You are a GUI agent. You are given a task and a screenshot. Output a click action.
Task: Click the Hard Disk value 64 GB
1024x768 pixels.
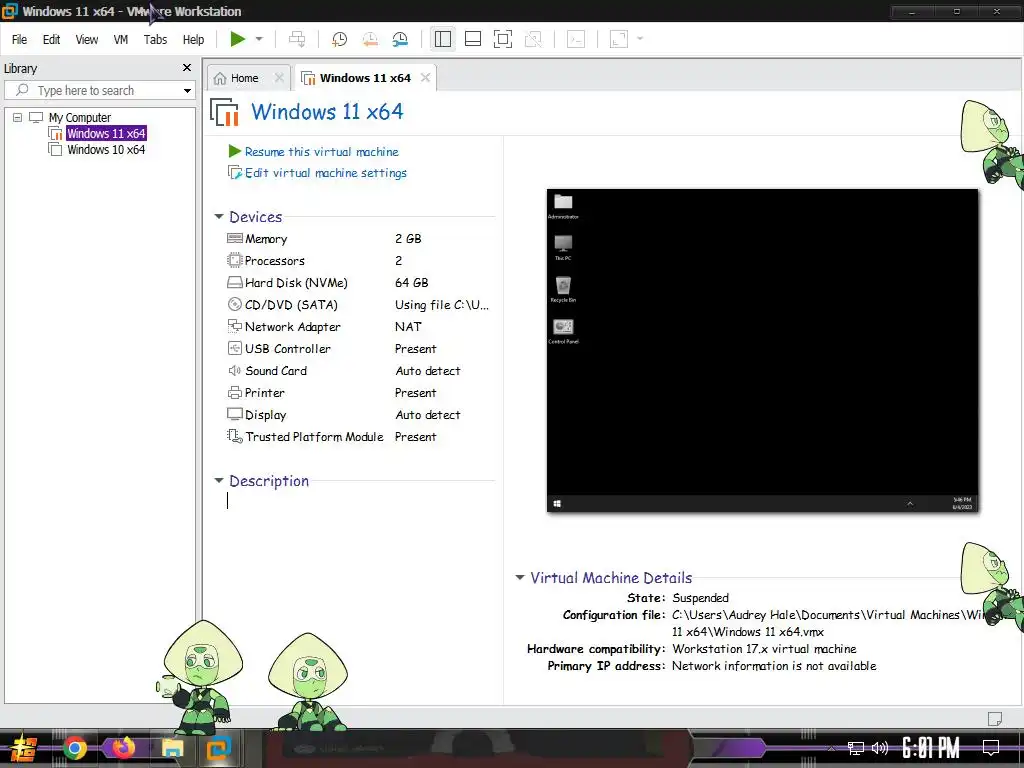pyautogui.click(x=411, y=283)
